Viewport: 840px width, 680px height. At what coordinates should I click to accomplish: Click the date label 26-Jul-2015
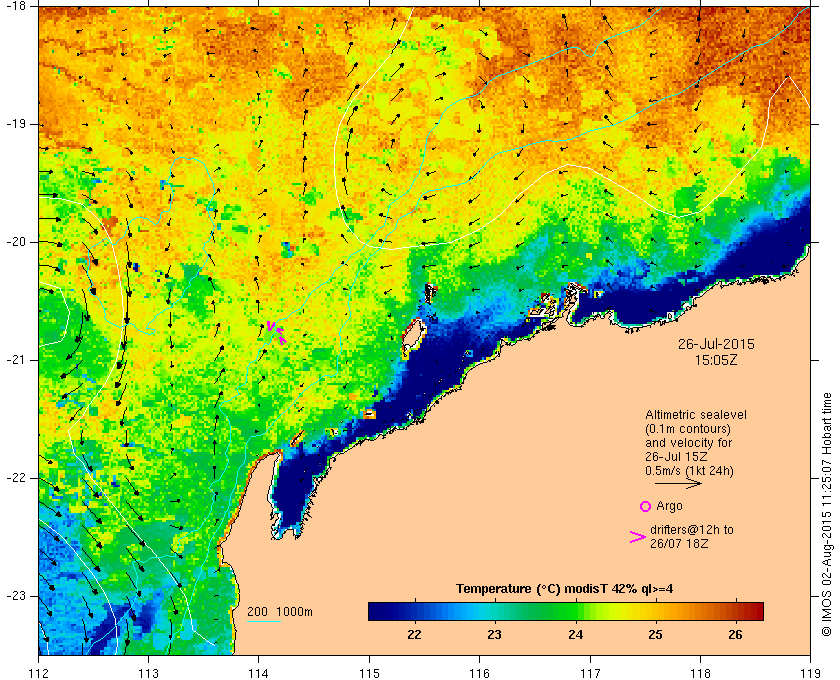[x=716, y=344]
